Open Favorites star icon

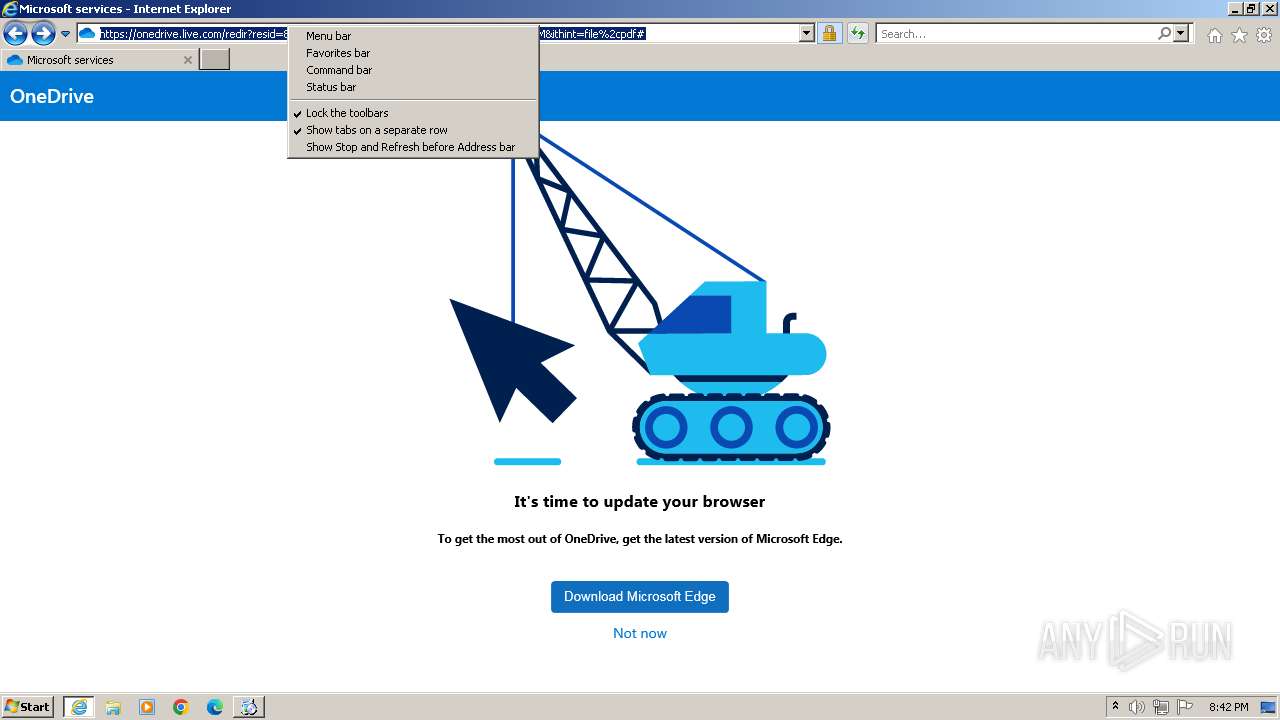click(1239, 35)
